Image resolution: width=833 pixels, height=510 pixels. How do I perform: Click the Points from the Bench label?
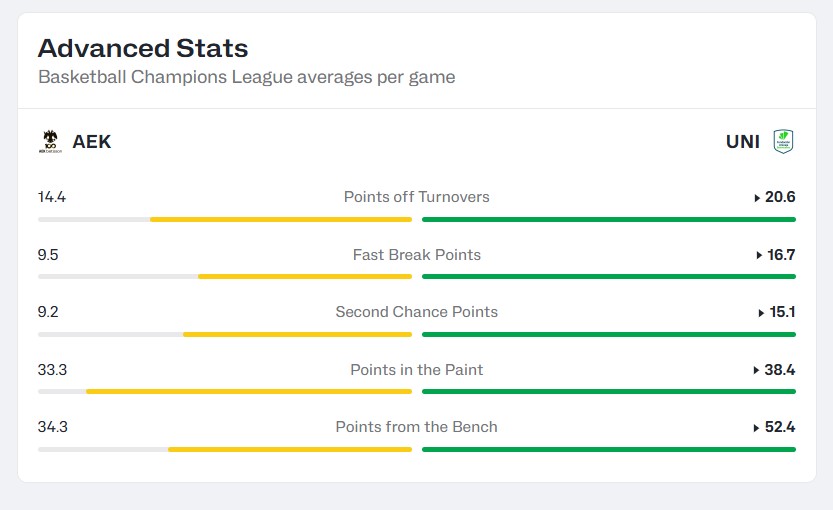[416, 427]
